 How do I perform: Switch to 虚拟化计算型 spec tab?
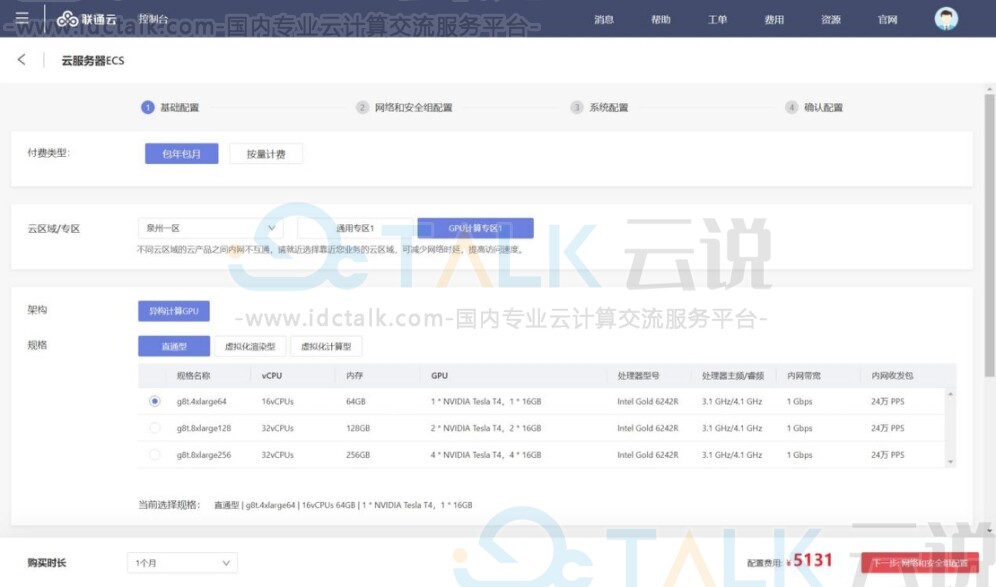[326, 346]
